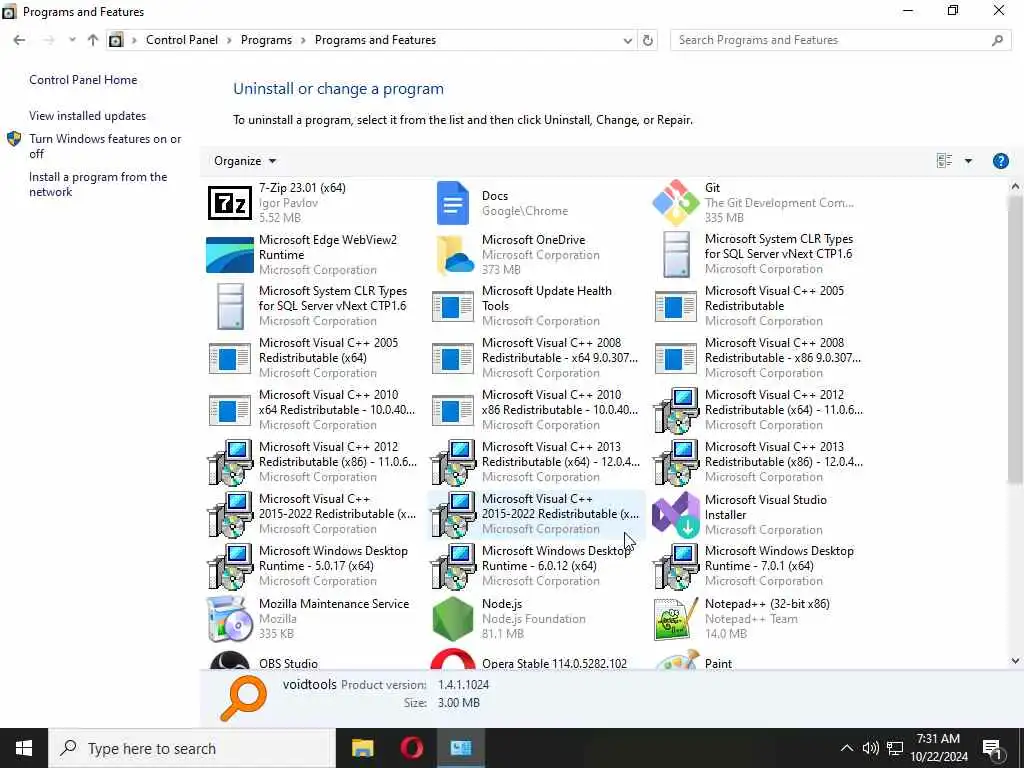Viewport: 1024px width, 768px height.
Task: Select Microsoft Windows Desktop Runtime 5.0.17 icon
Action: 229,566
